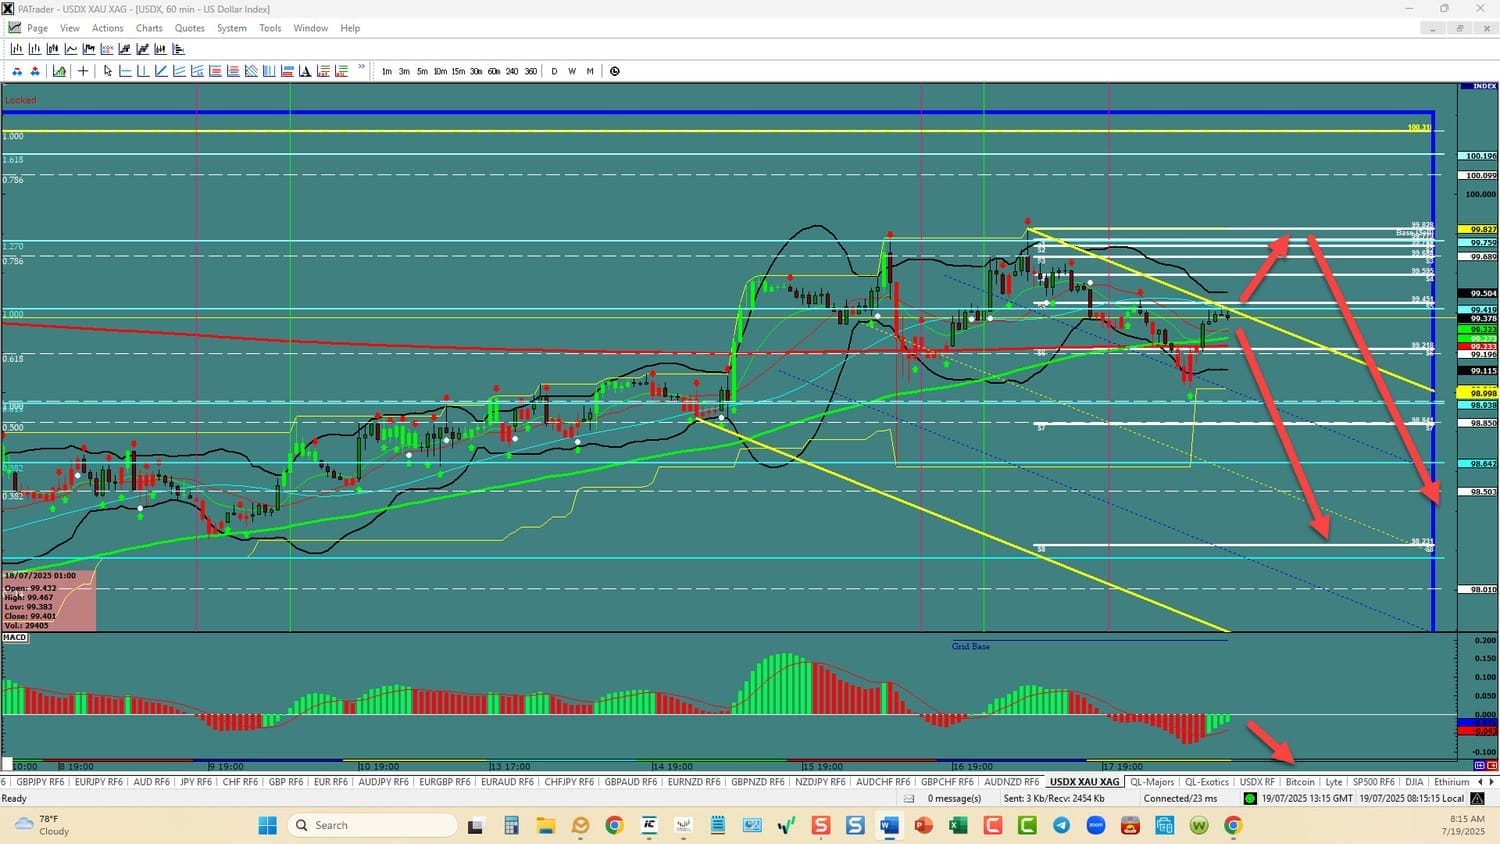Image resolution: width=1500 pixels, height=844 pixels.
Task: Expand the drawing toolbar overflow chevron
Action: 362,68
